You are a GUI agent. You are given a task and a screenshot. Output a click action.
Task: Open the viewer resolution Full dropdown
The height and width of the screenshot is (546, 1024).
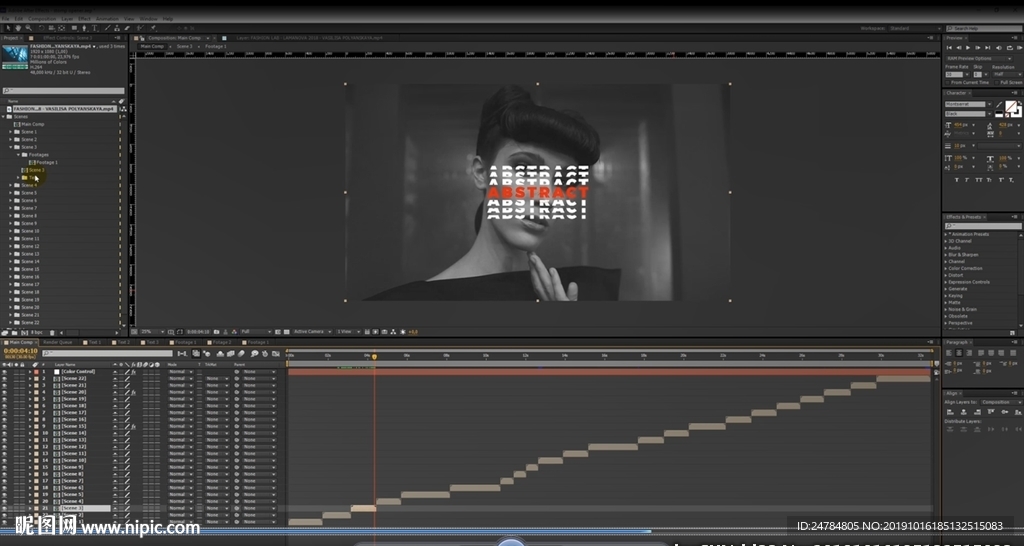pyautogui.click(x=256, y=332)
